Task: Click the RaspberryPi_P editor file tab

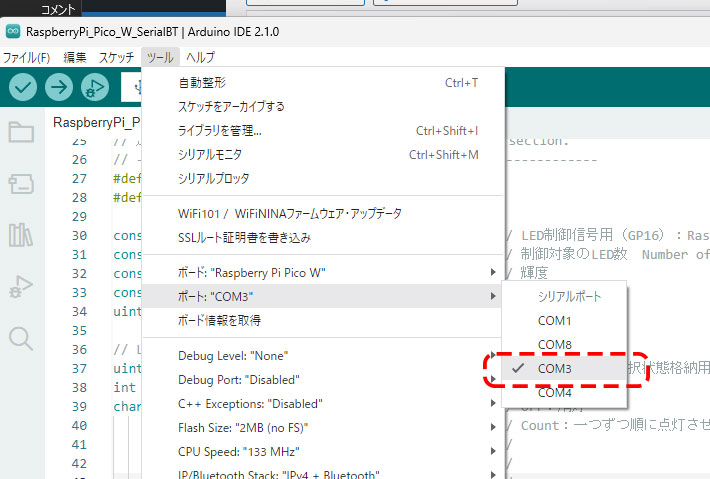Action: point(96,122)
